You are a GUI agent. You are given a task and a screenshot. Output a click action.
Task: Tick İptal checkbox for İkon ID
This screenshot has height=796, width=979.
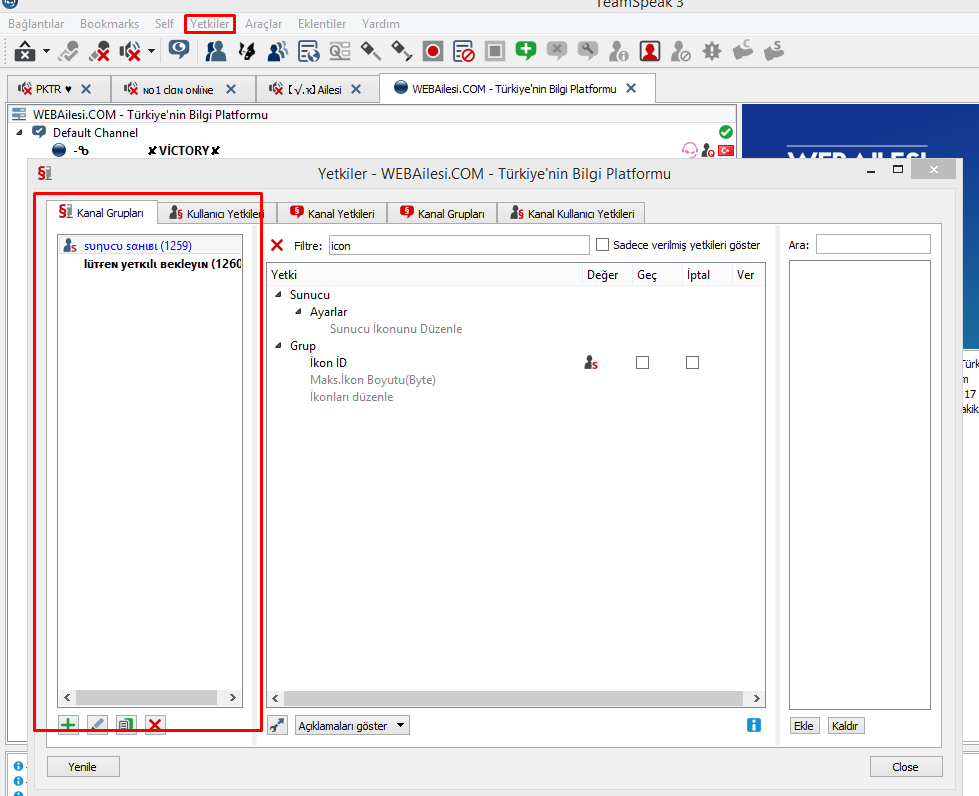click(692, 363)
